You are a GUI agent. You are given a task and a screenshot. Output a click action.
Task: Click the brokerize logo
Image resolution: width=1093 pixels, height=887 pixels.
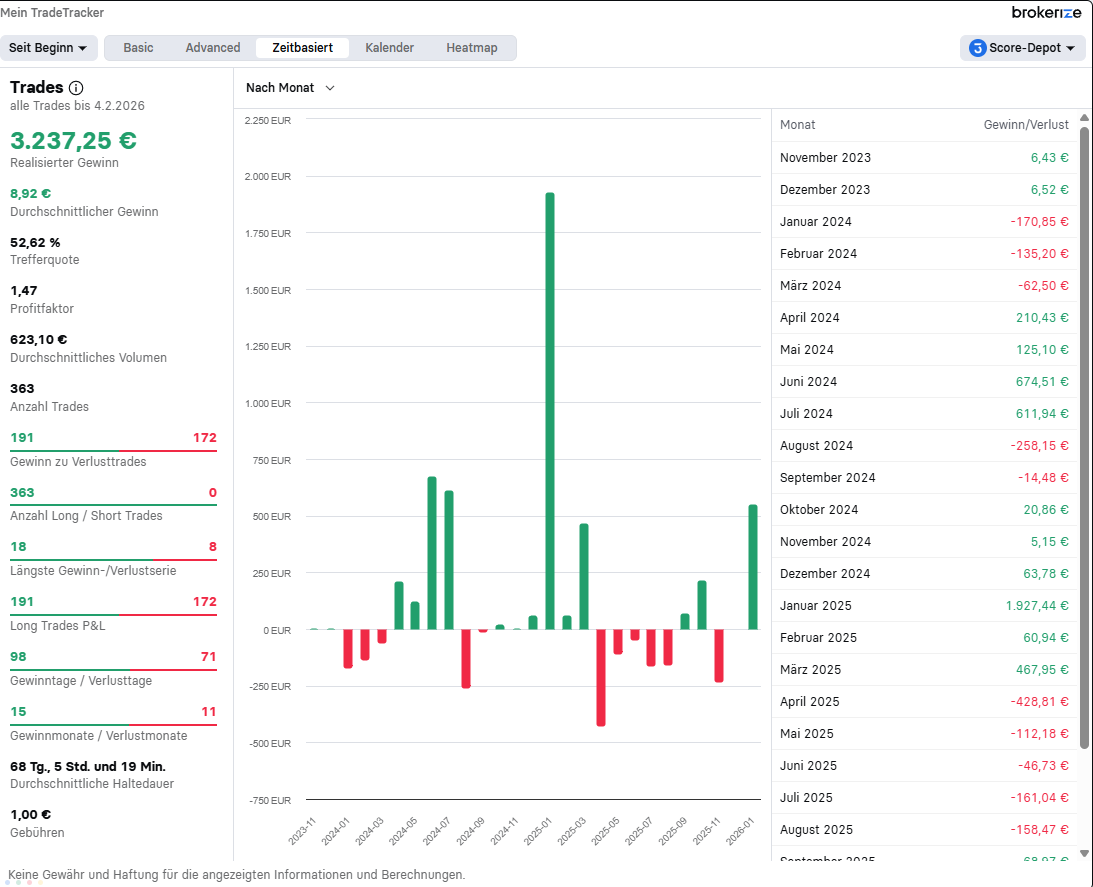coord(1046,13)
